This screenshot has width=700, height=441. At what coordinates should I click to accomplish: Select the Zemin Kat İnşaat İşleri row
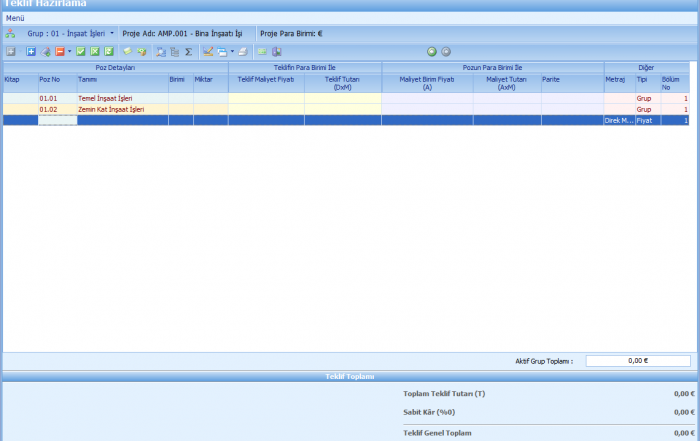pos(111,109)
